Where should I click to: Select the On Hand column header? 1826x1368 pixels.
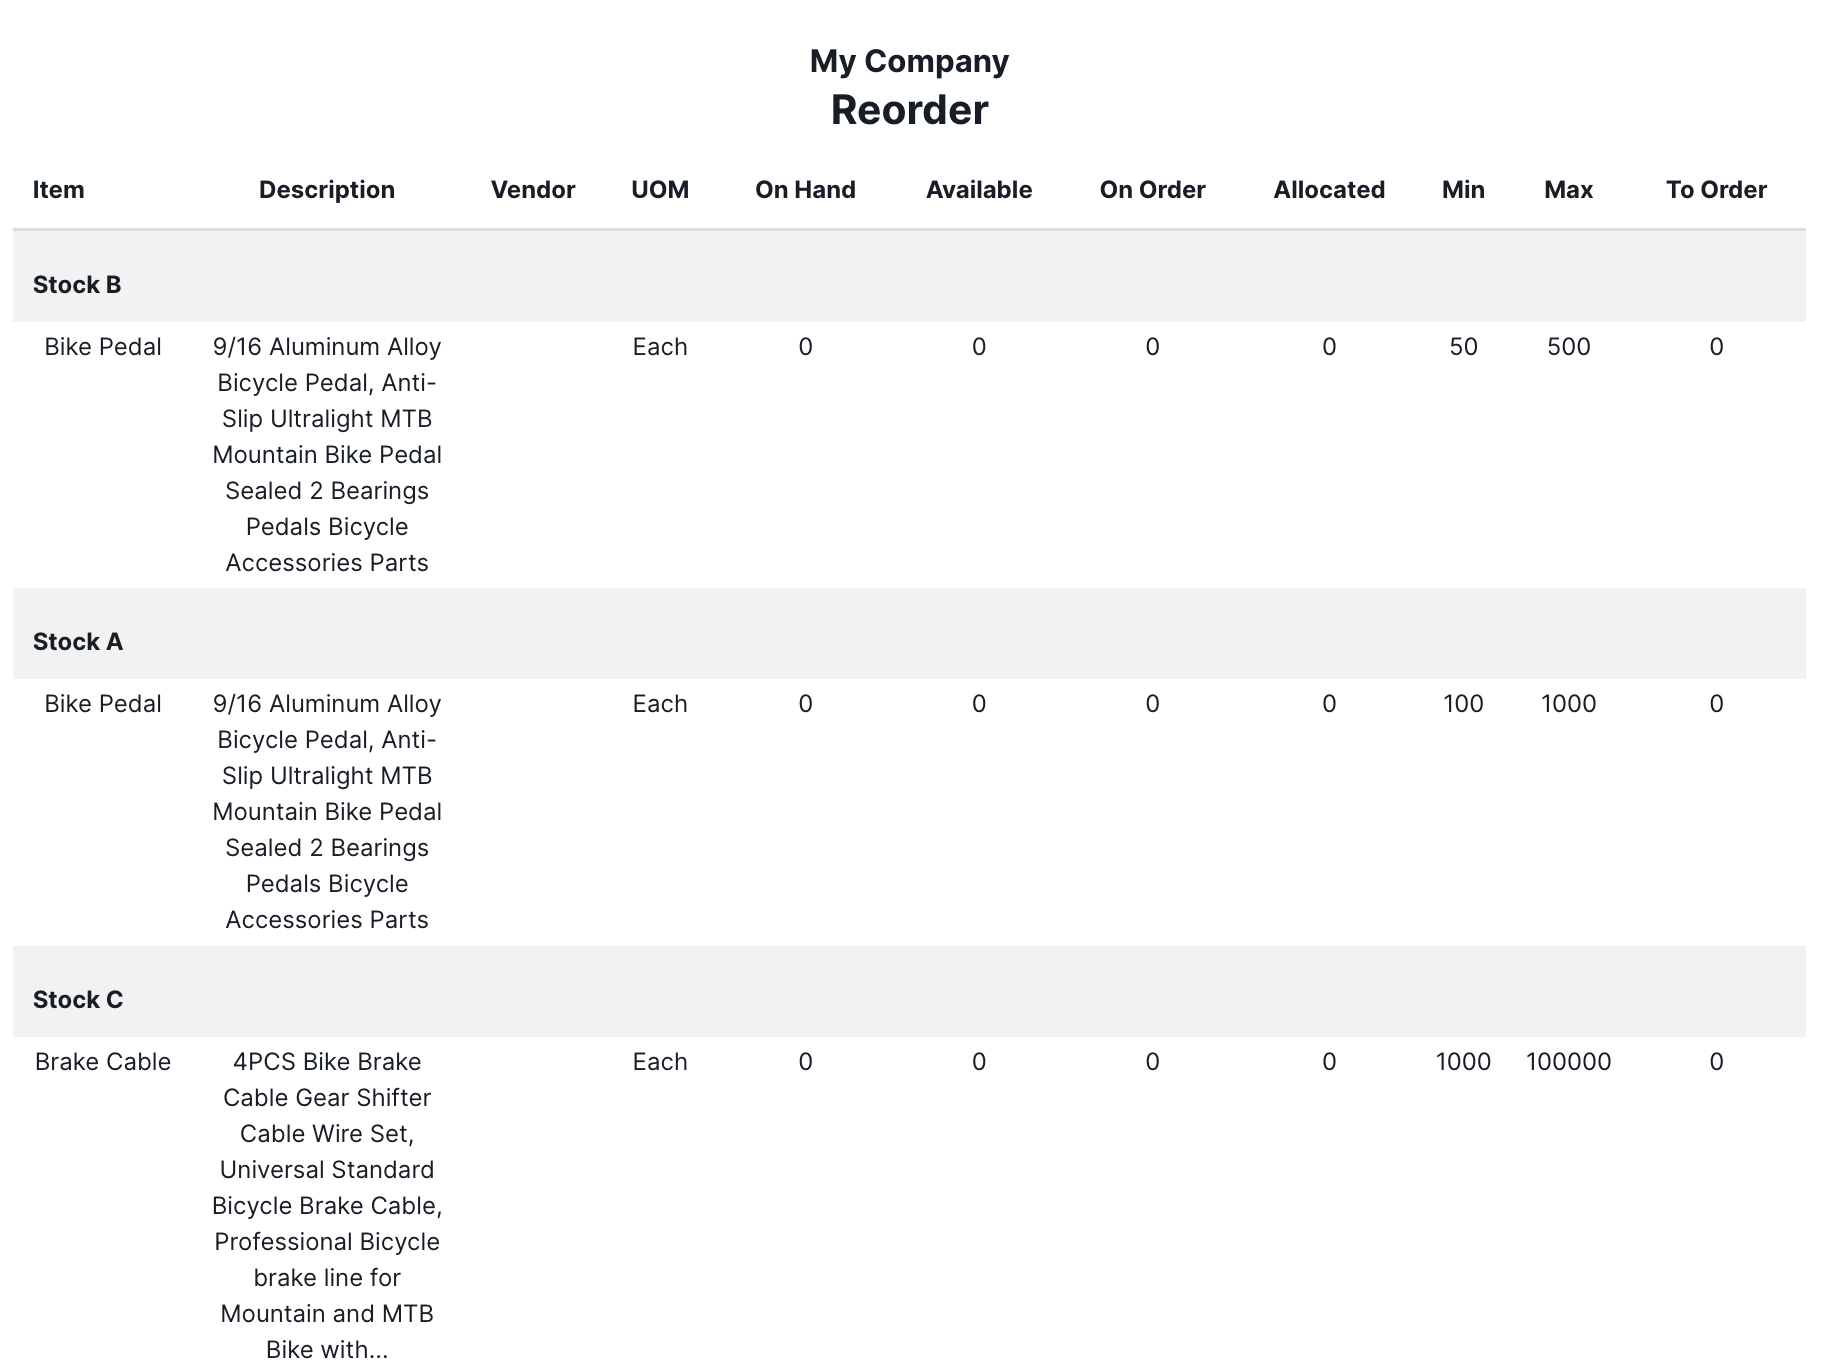[805, 190]
